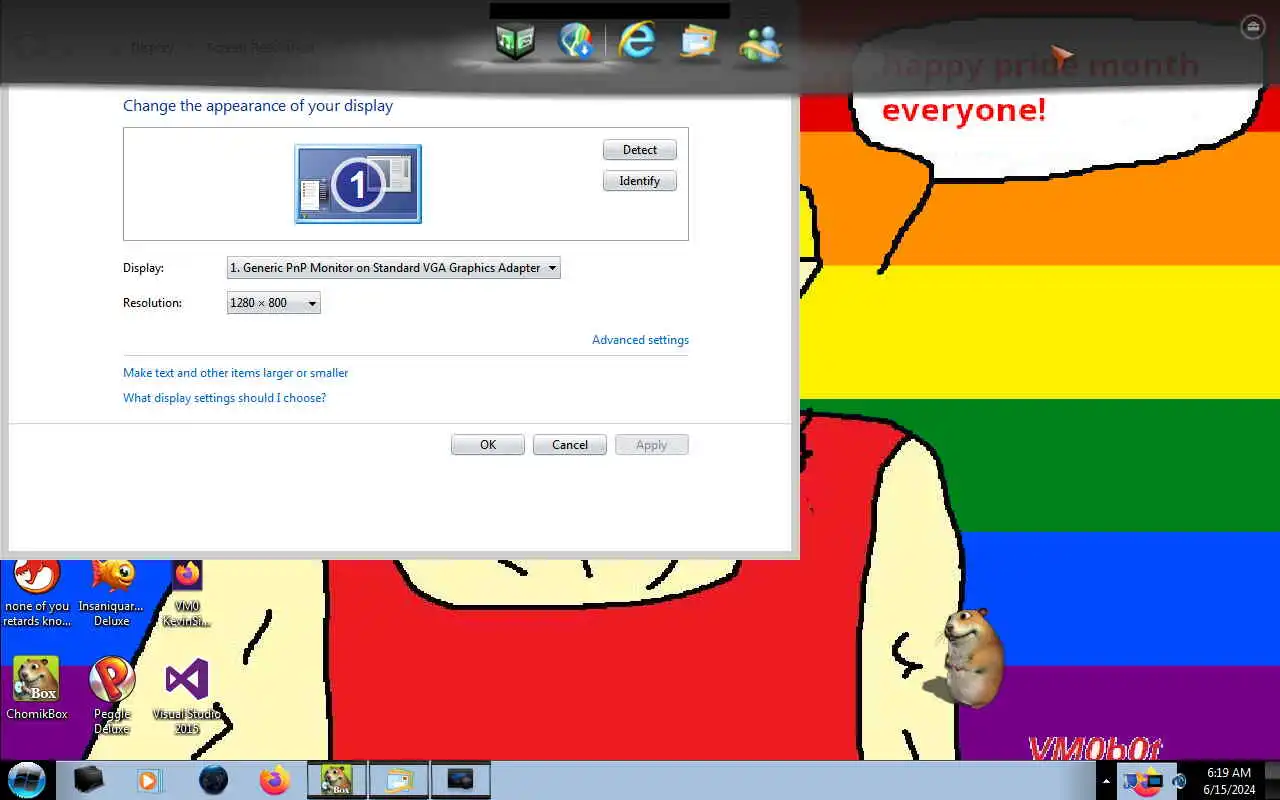Click the colorful flag icon in the system tray

pos(1133,781)
